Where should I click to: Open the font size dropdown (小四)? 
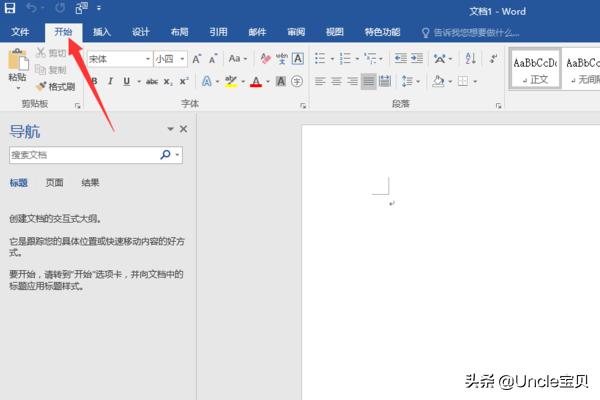pyautogui.click(x=182, y=59)
